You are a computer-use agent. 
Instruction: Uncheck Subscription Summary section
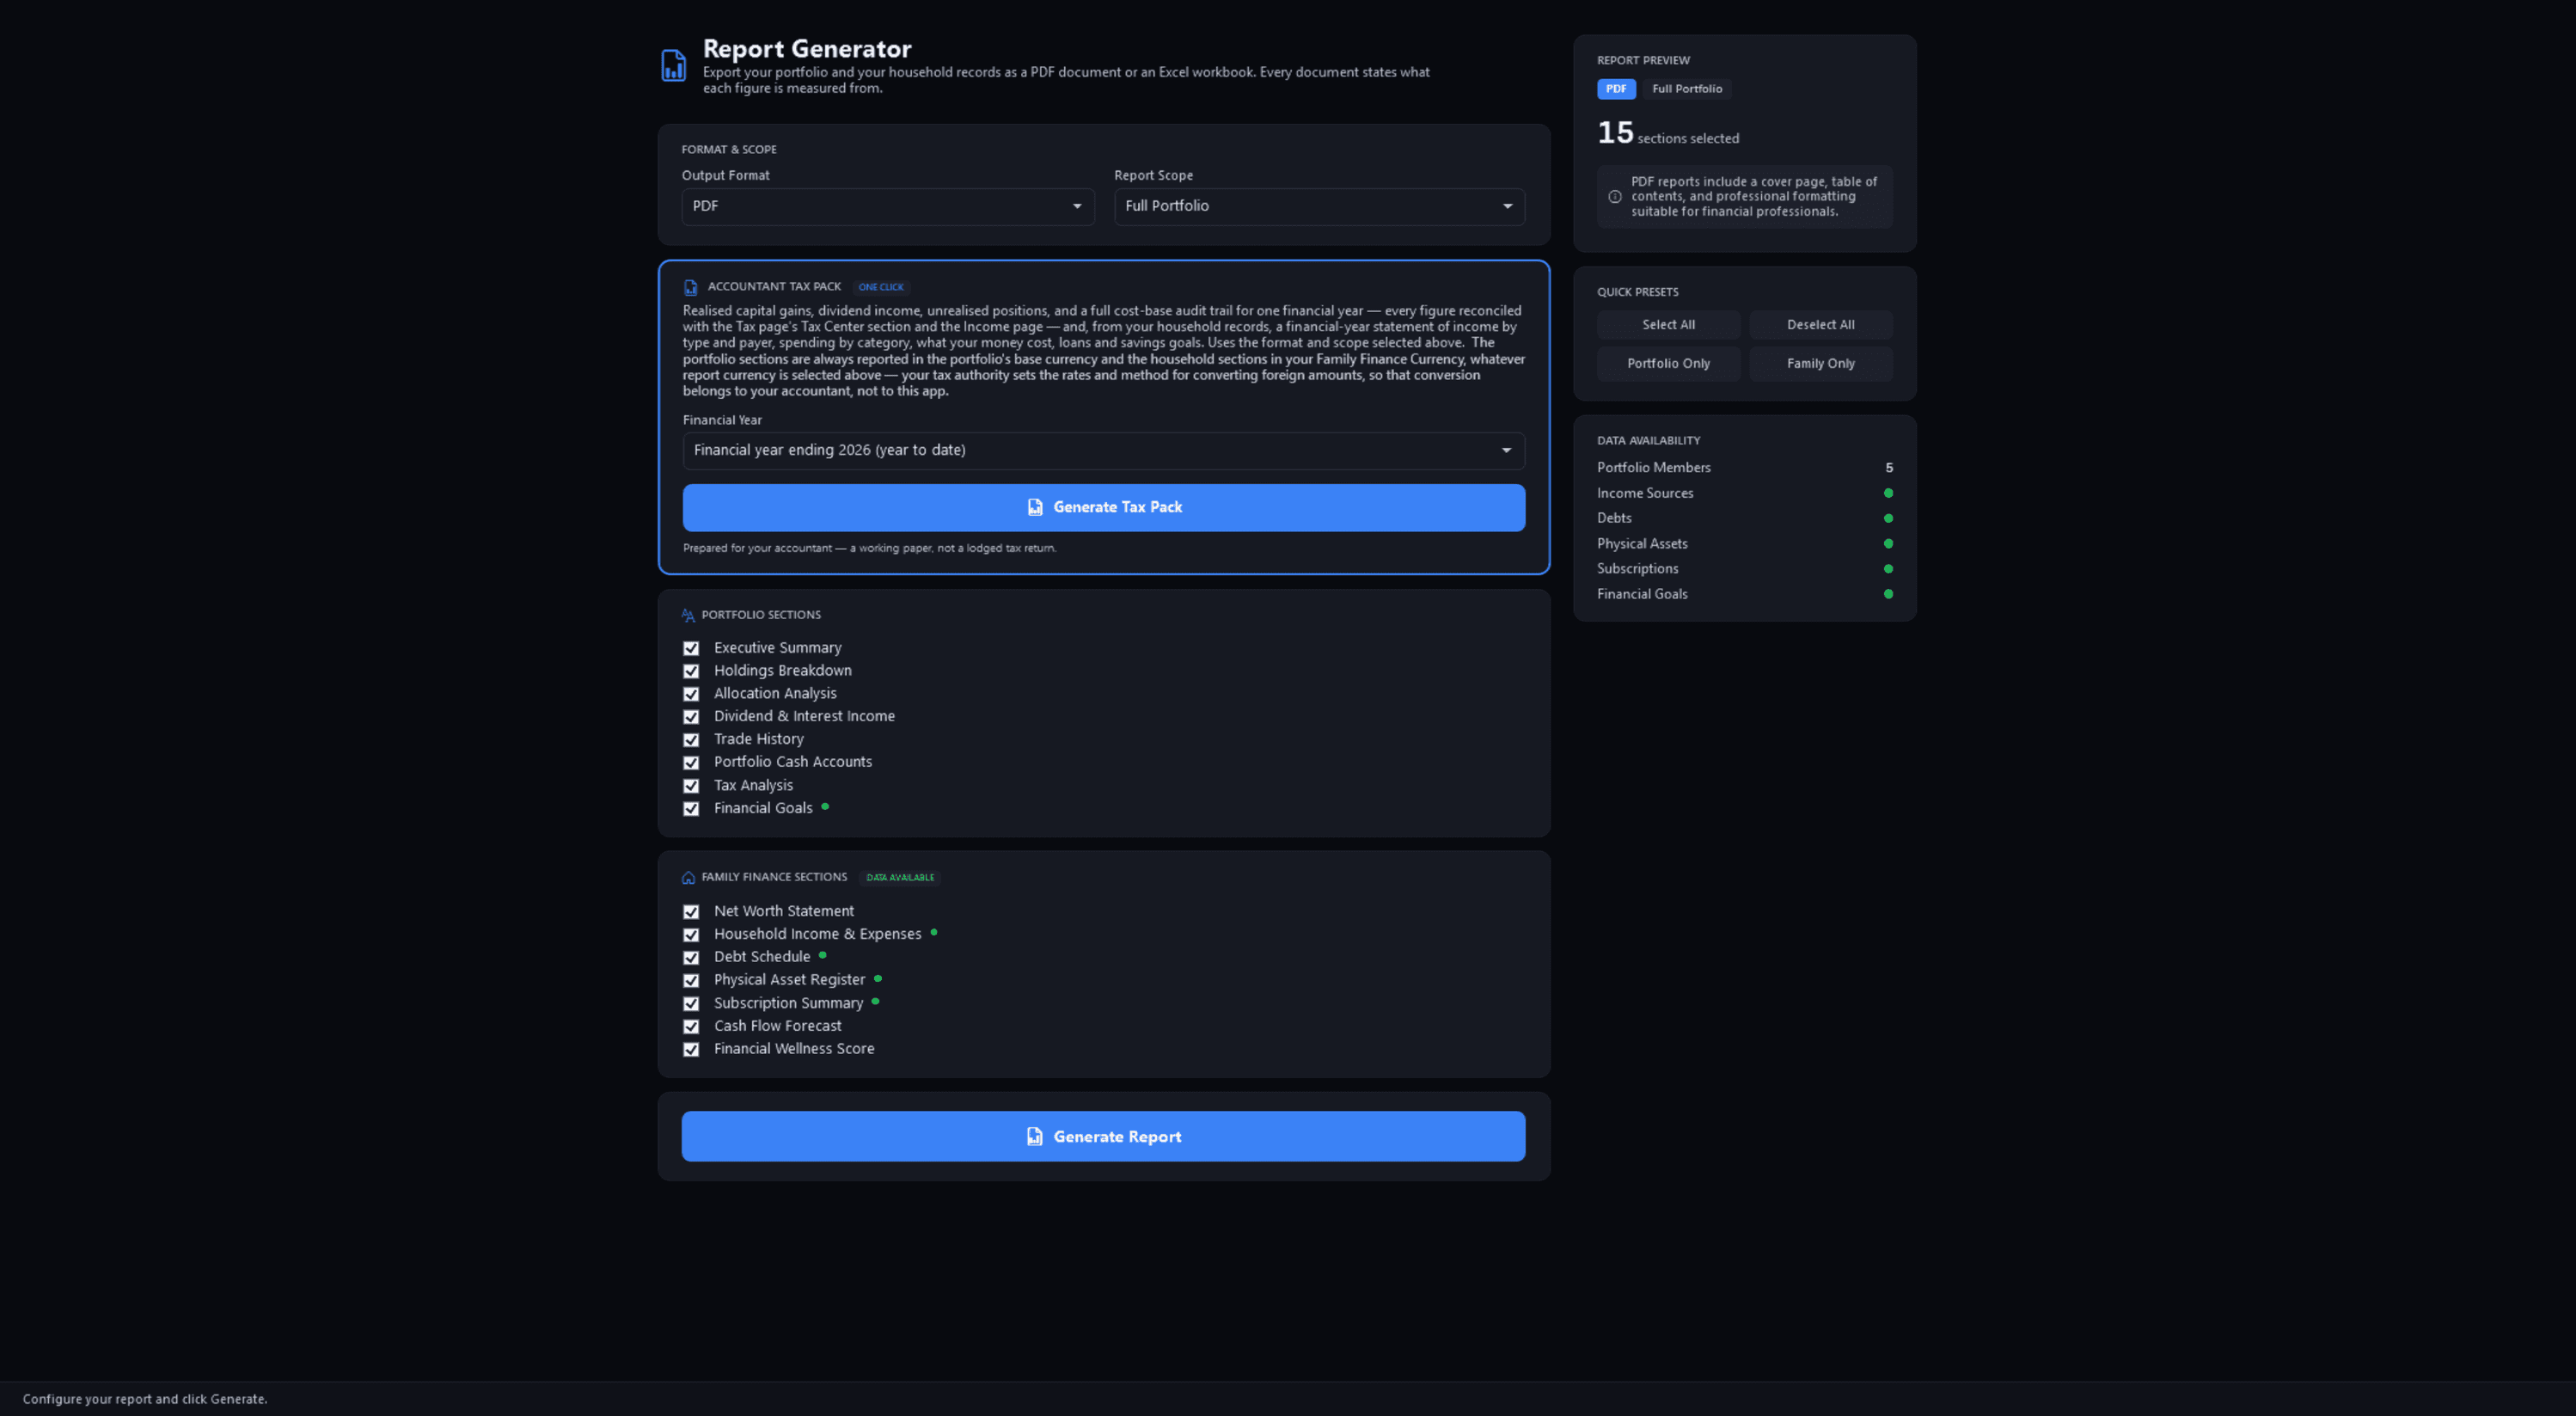[x=691, y=1004]
